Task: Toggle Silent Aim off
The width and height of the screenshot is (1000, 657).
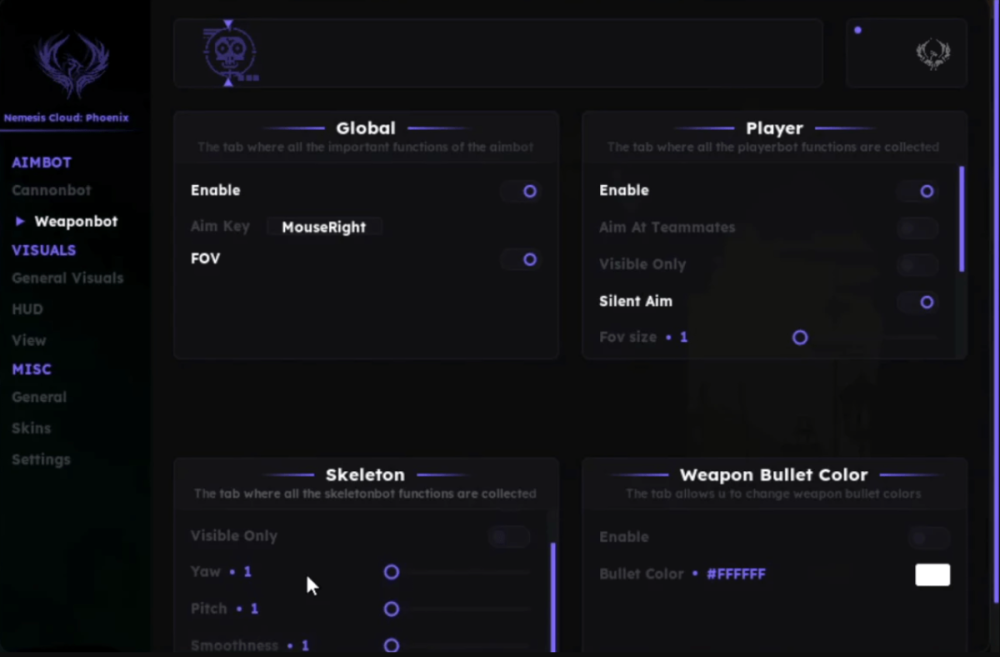Action: point(927,301)
